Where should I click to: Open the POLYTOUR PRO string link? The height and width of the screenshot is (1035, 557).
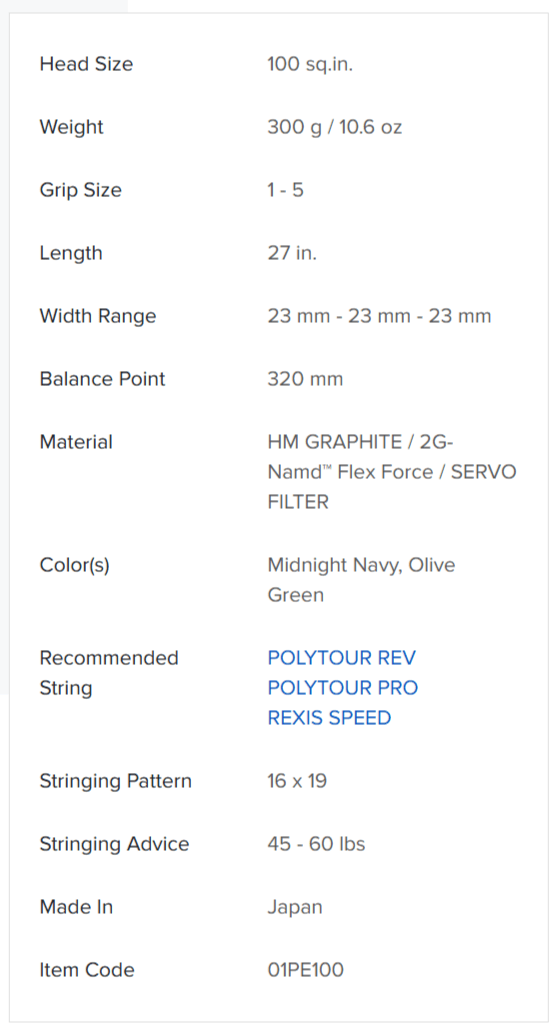tap(343, 688)
